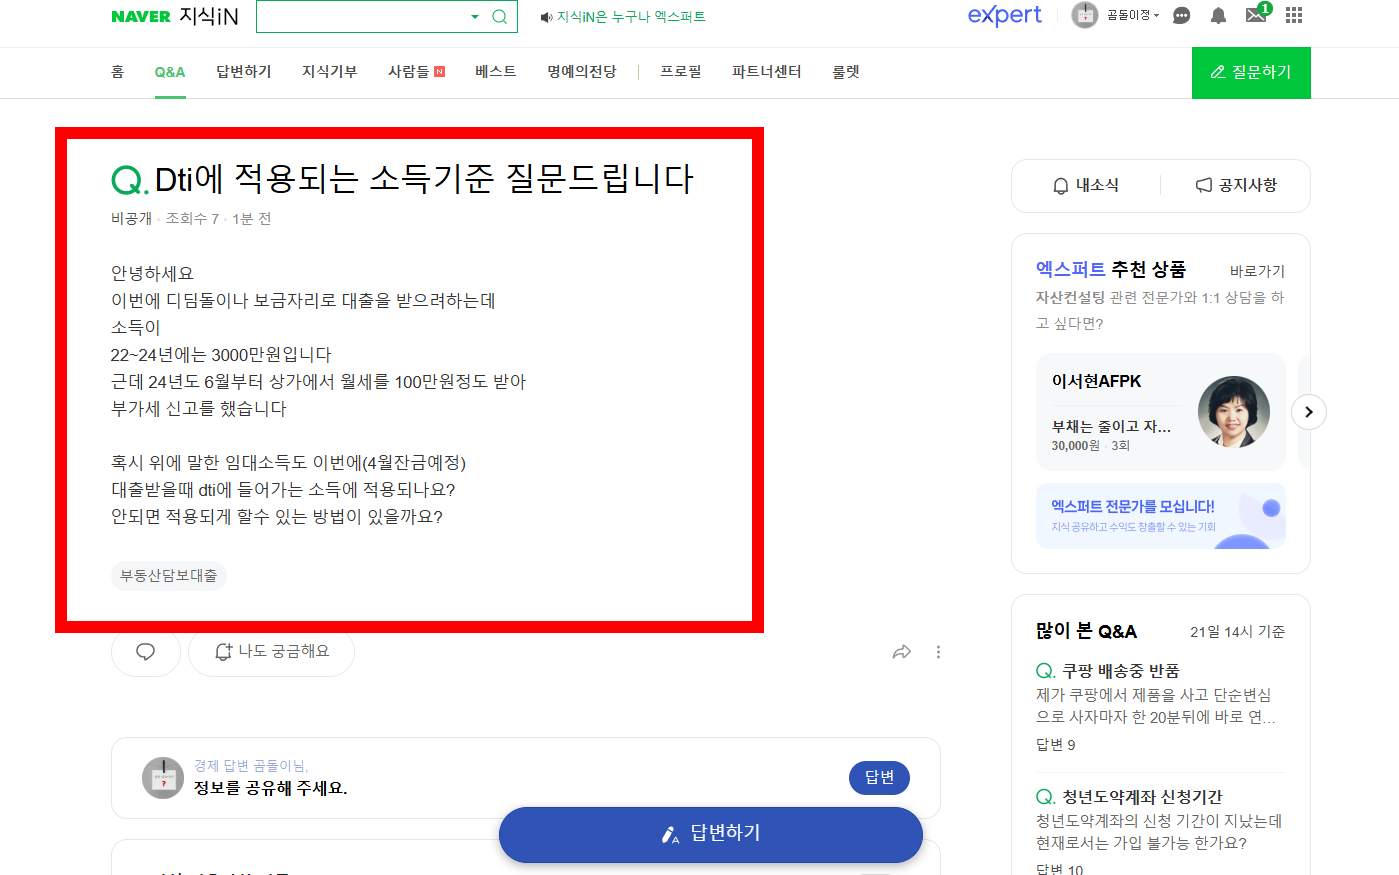Image resolution: width=1399 pixels, height=875 pixels.
Task: Open 내소식 in the sidebar
Action: (x=1086, y=186)
